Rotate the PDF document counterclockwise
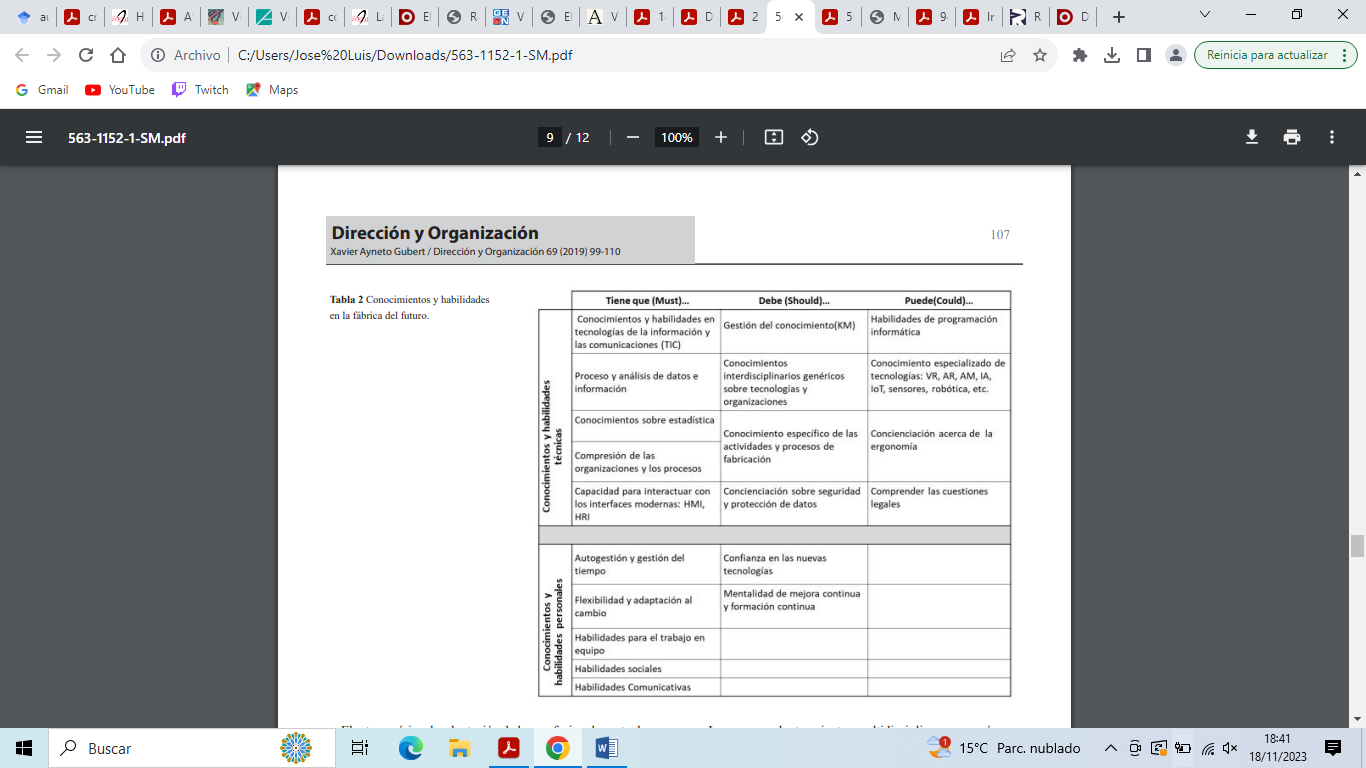The width and height of the screenshot is (1366, 768). coord(810,138)
